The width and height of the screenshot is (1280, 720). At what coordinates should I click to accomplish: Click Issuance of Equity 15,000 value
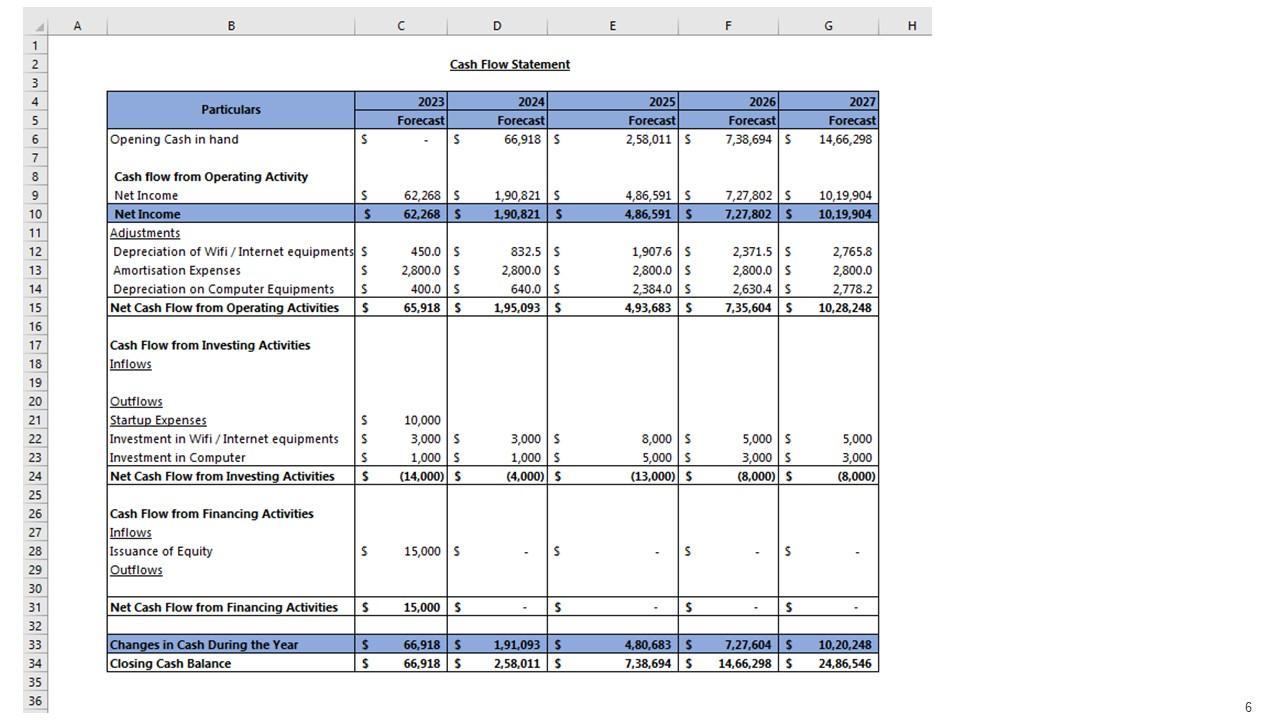[x=422, y=551]
